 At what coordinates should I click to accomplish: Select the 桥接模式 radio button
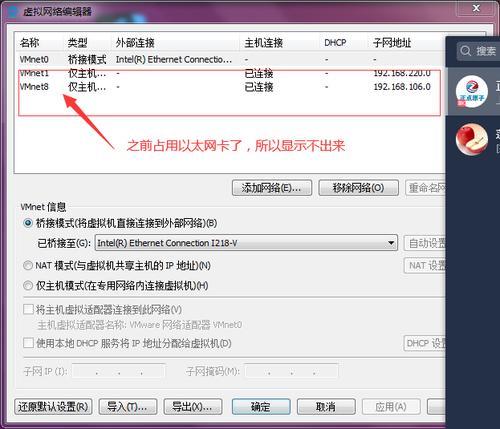(28, 223)
